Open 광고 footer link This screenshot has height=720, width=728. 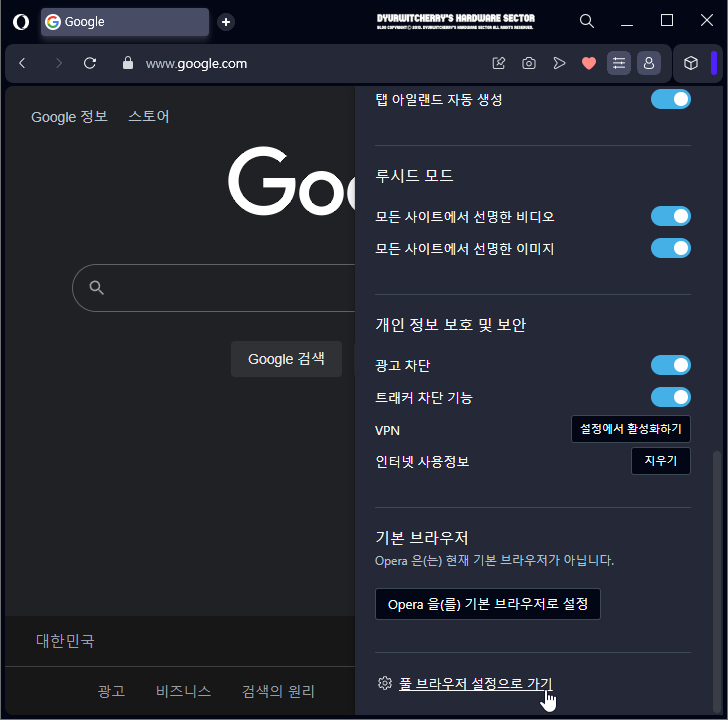click(111, 691)
